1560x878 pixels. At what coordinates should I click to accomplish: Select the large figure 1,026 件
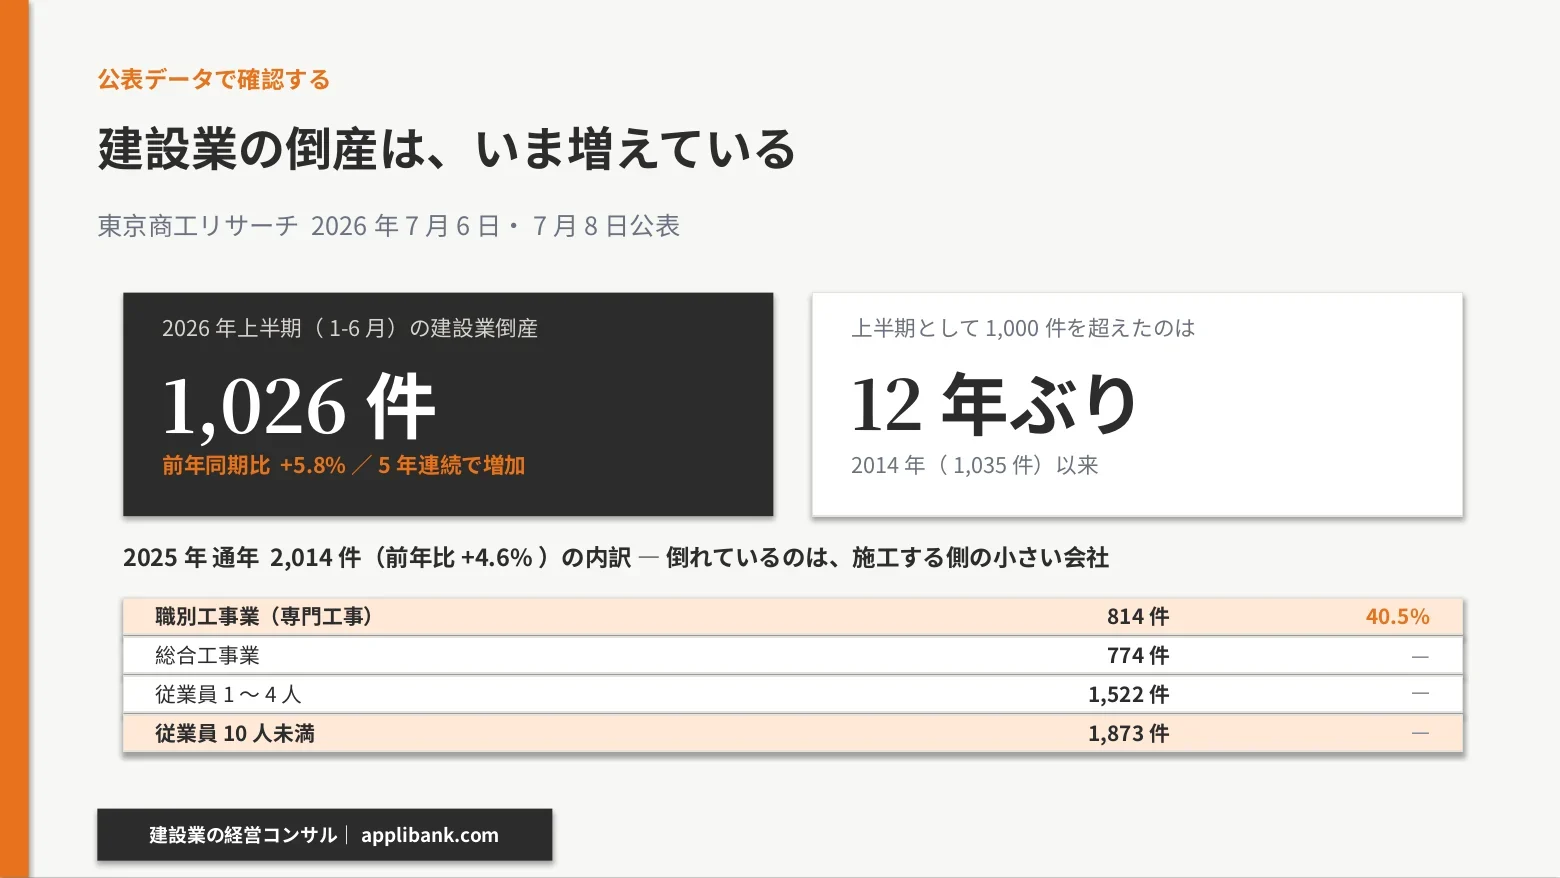(x=299, y=406)
